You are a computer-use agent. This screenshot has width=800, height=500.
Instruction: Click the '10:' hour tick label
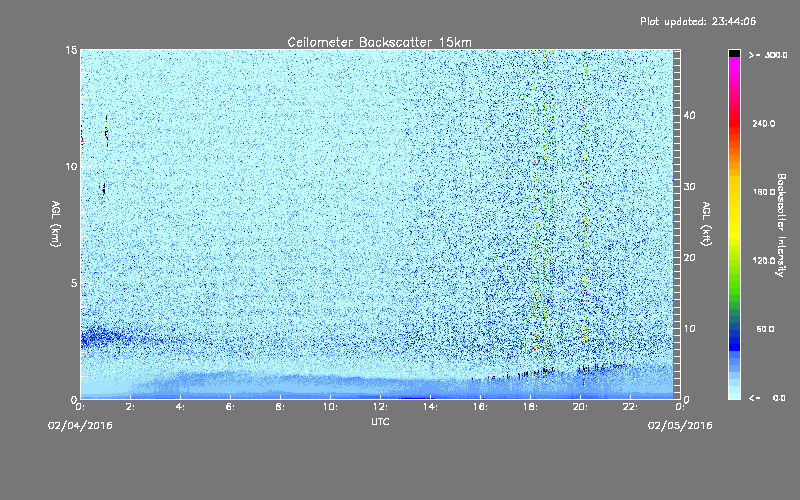tap(330, 407)
